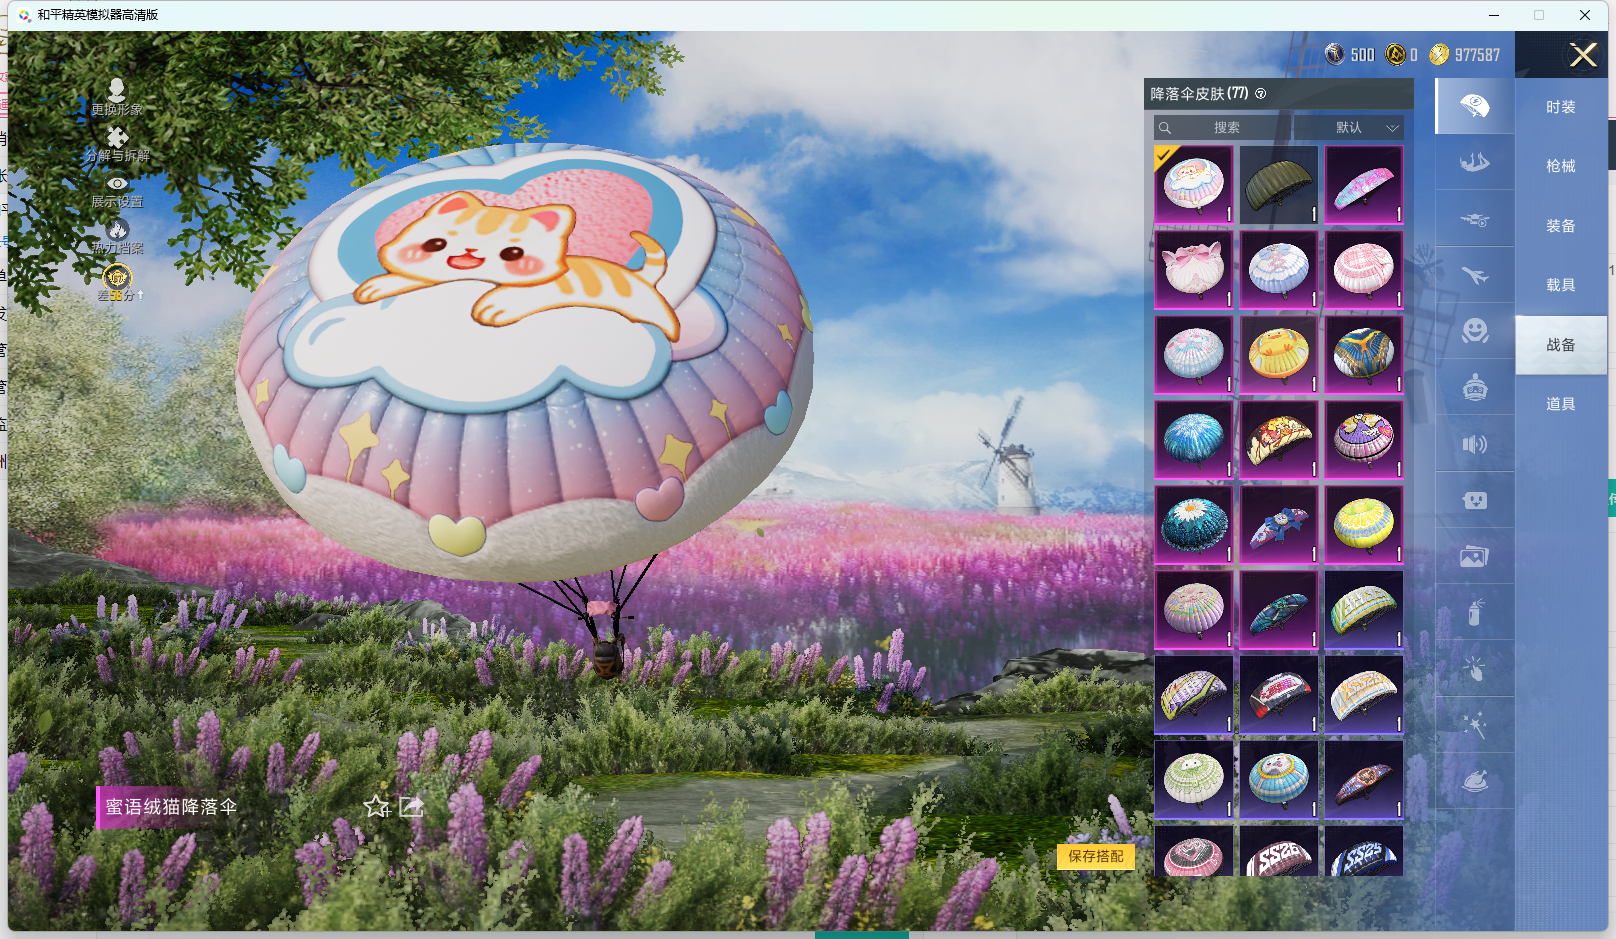Select the equipped cat parachute with checkmark
Viewport: 1616px width, 939px height.
tap(1193, 185)
